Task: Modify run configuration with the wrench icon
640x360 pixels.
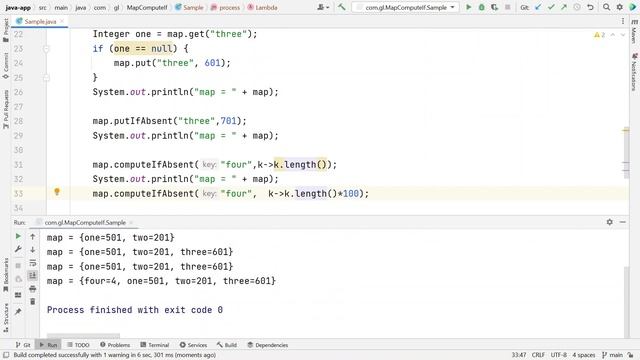Action: pos(18,249)
